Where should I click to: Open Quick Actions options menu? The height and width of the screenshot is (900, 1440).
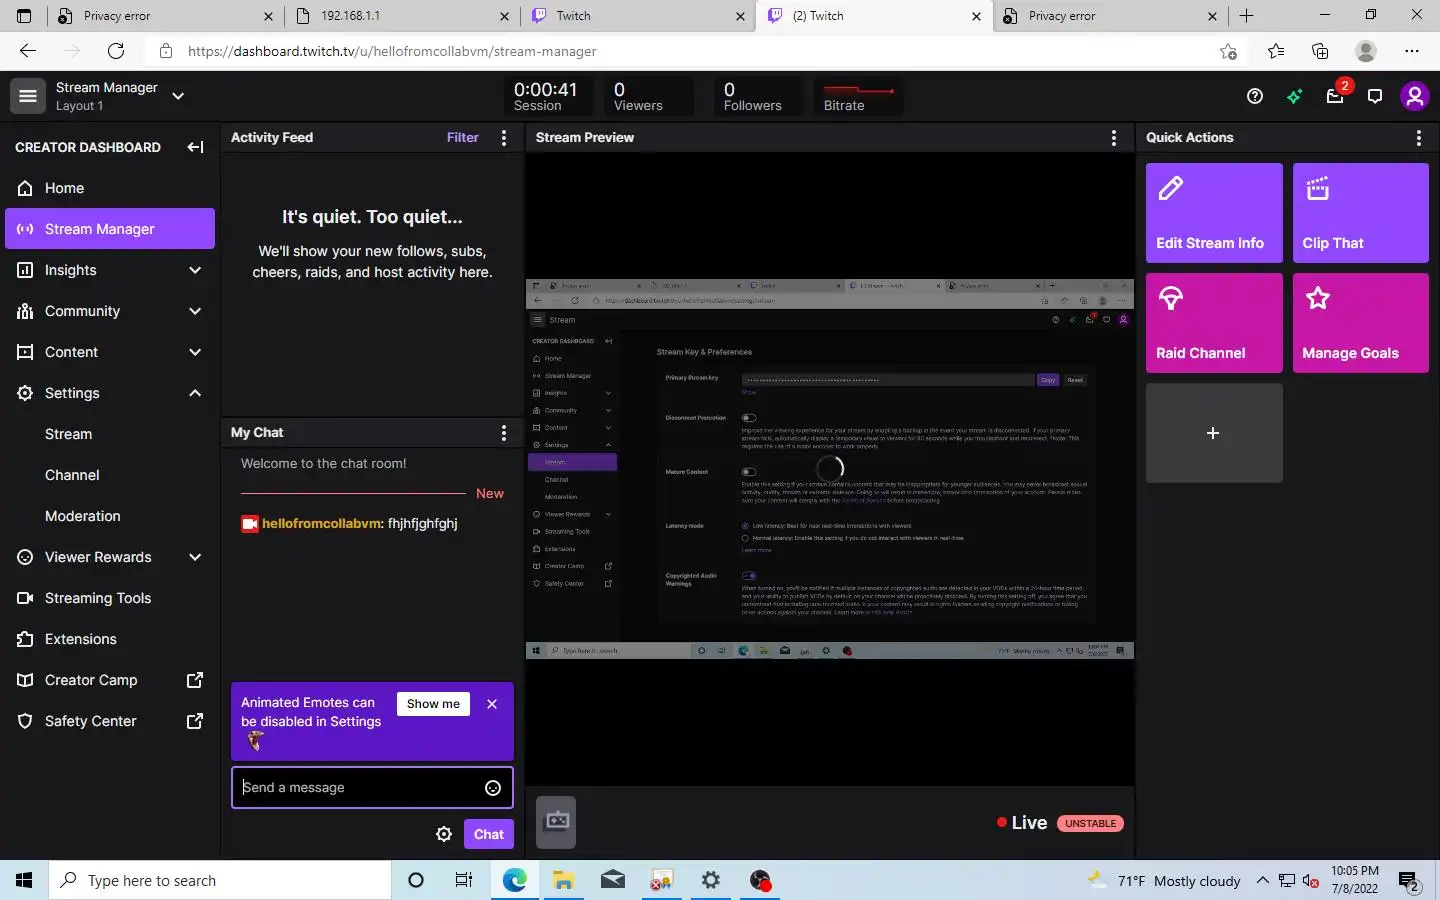coord(1419,138)
